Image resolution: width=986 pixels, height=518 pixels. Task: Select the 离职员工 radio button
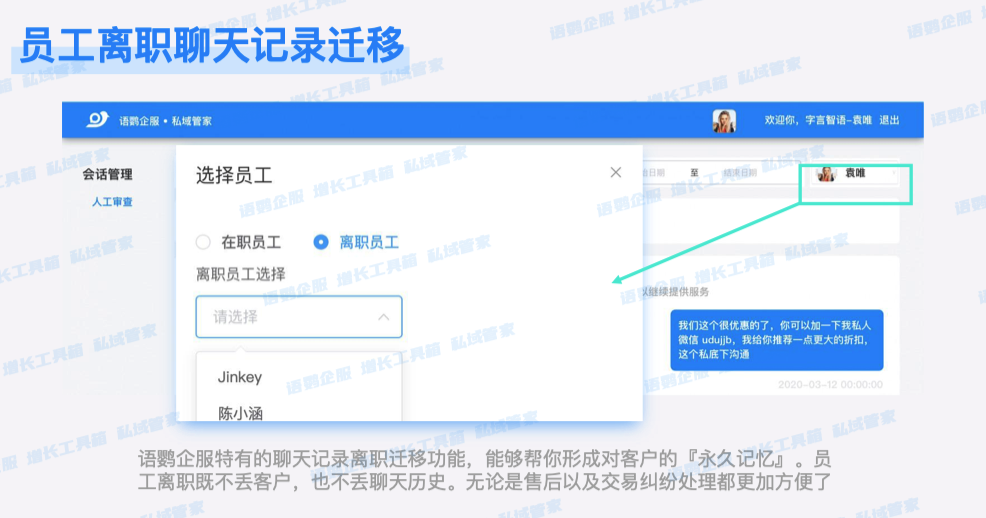click(x=321, y=242)
